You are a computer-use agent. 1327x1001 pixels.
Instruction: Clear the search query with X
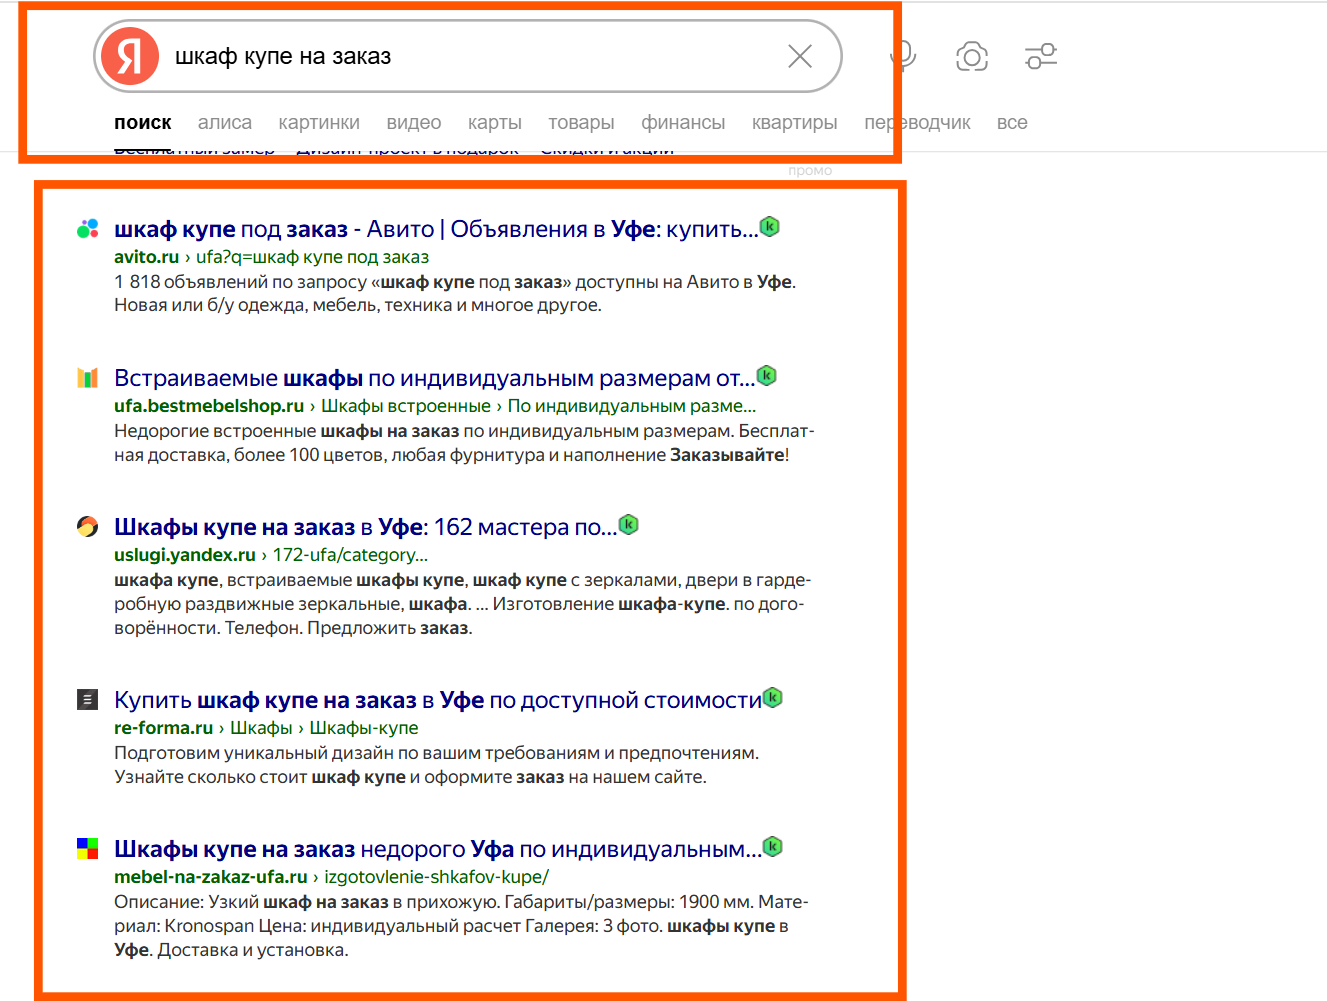(x=800, y=56)
